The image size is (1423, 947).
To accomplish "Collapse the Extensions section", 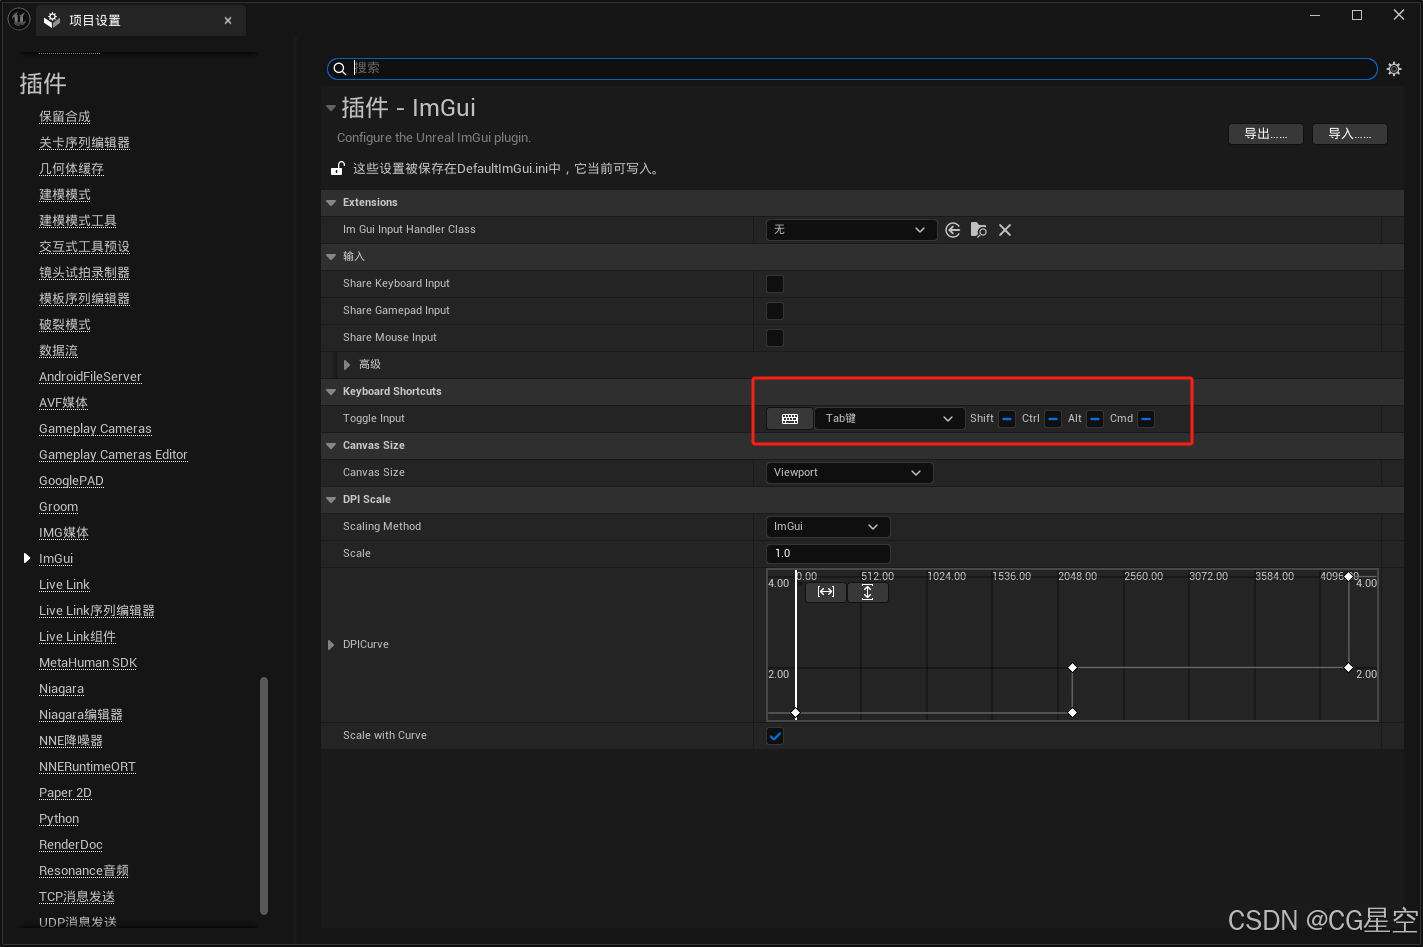I will (x=331, y=203).
